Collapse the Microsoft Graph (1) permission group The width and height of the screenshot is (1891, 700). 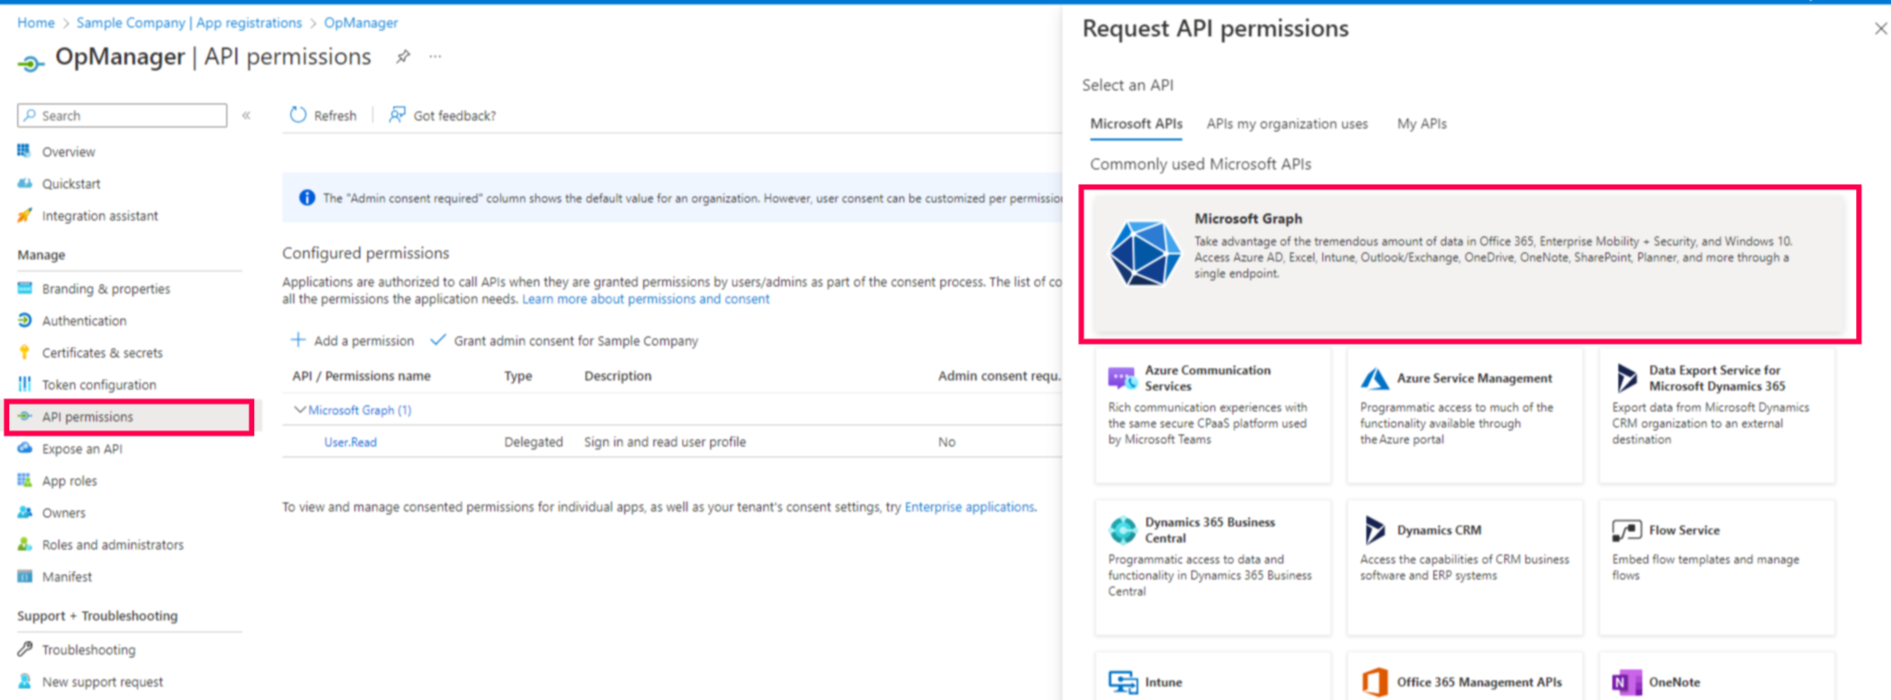pyautogui.click(x=299, y=410)
